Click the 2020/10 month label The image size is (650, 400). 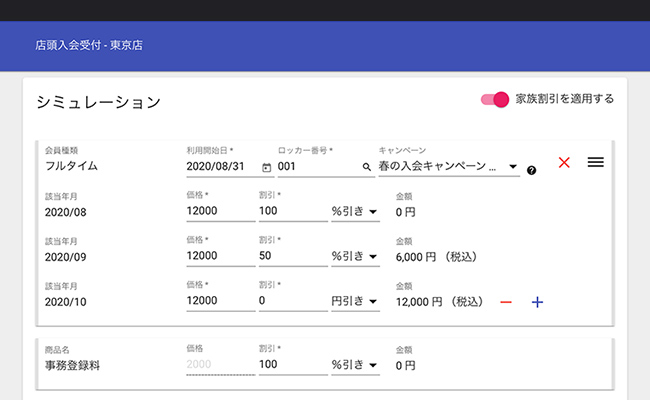[x=65, y=302]
